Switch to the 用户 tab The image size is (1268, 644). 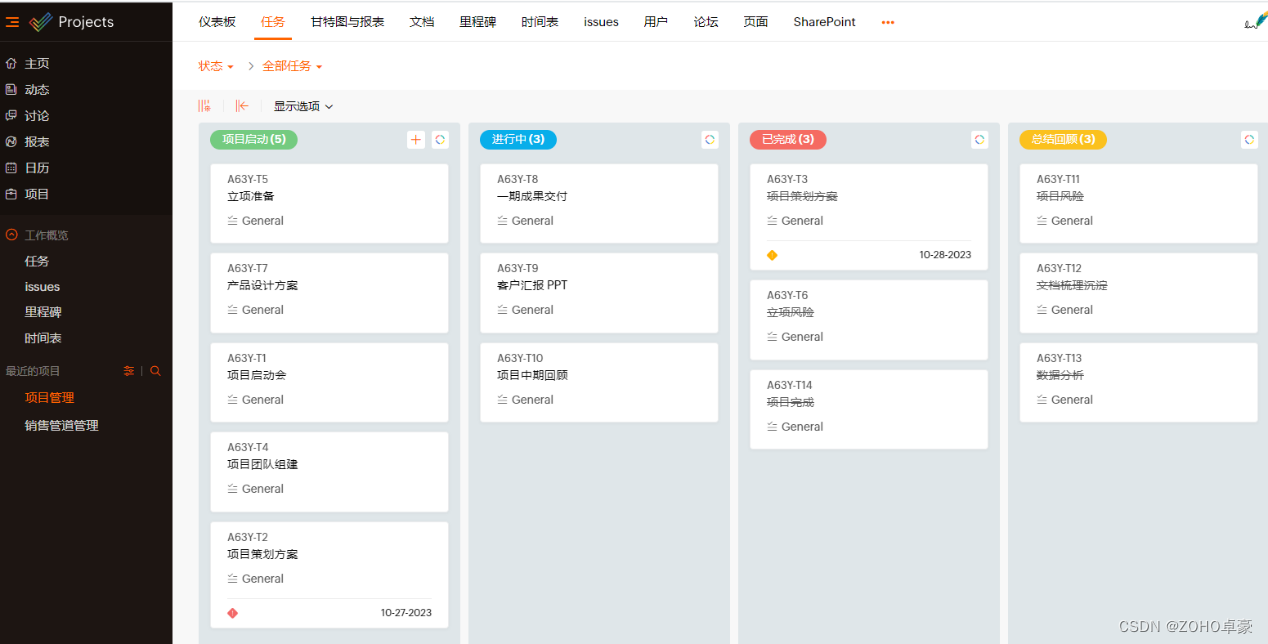coord(656,22)
